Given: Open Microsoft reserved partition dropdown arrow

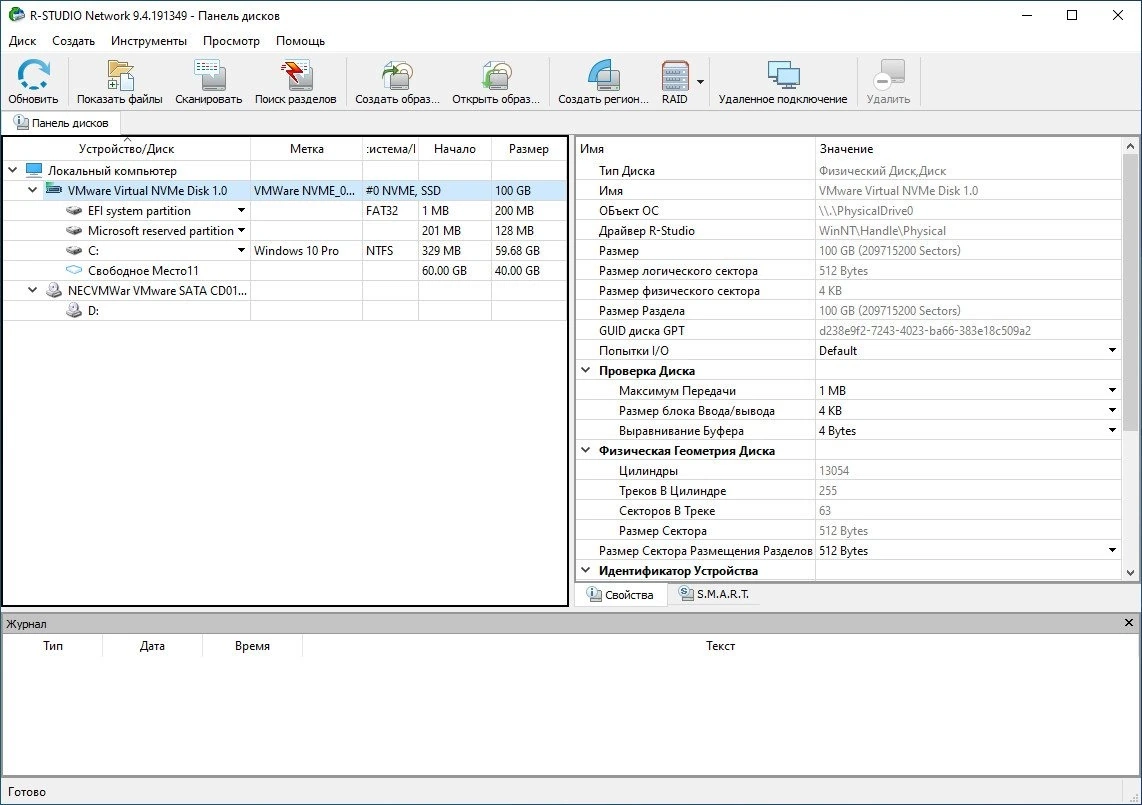Looking at the screenshot, I should pyautogui.click(x=241, y=230).
